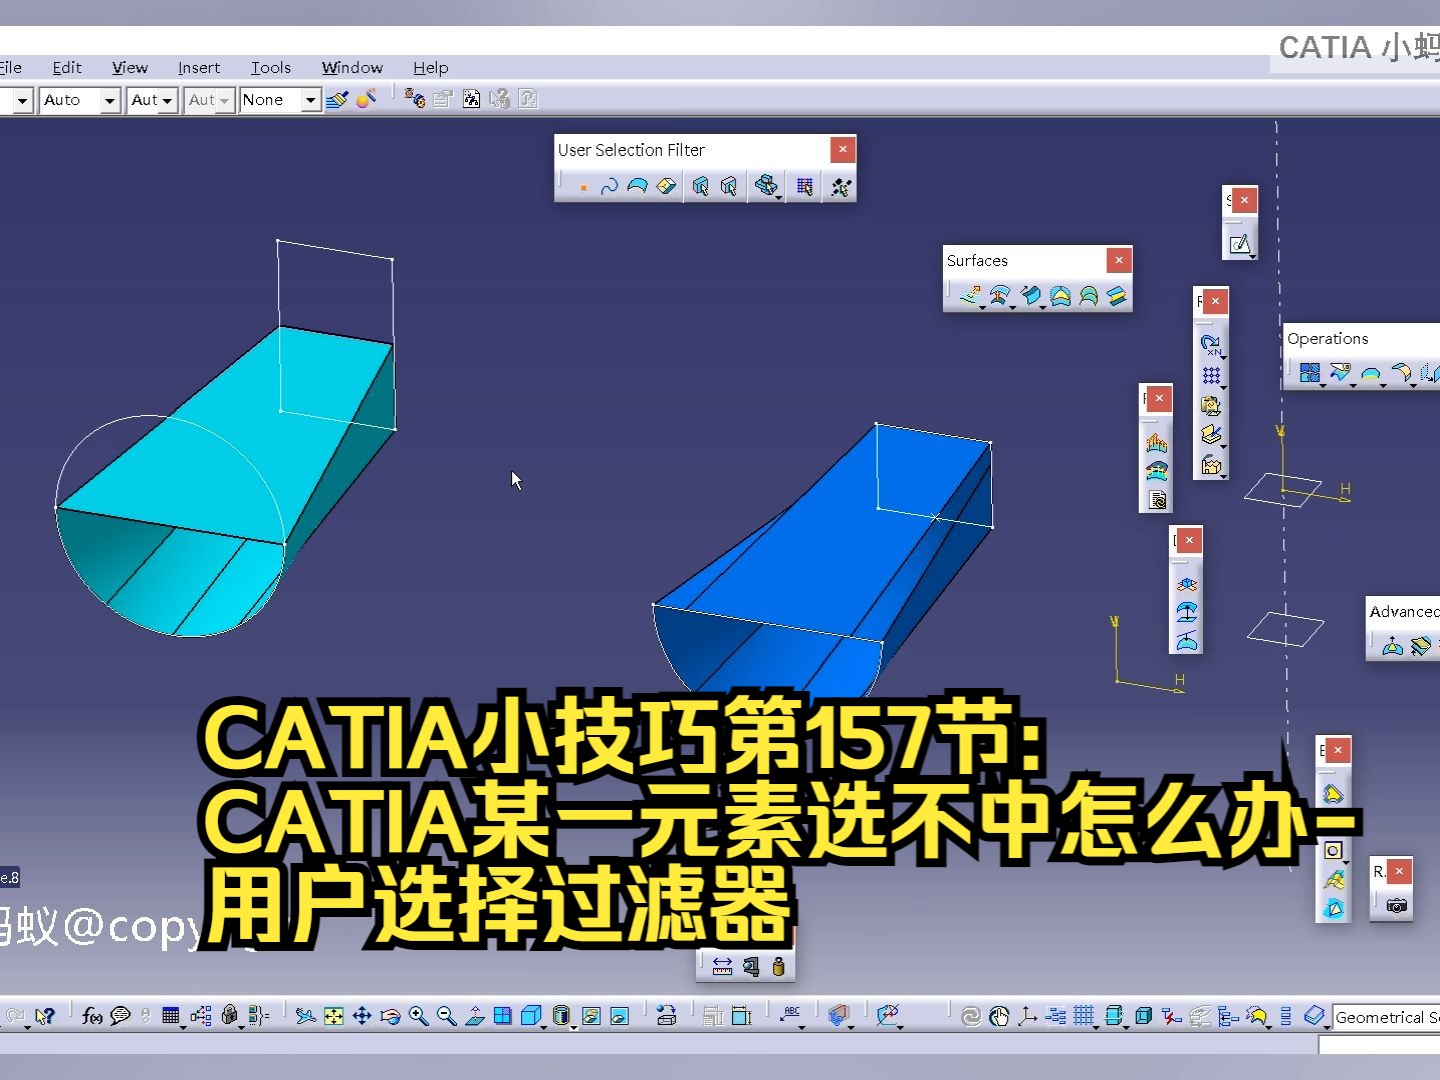Click the Fit All In icon
The width and height of the screenshot is (1440, 1080).
click(334, 1016)
